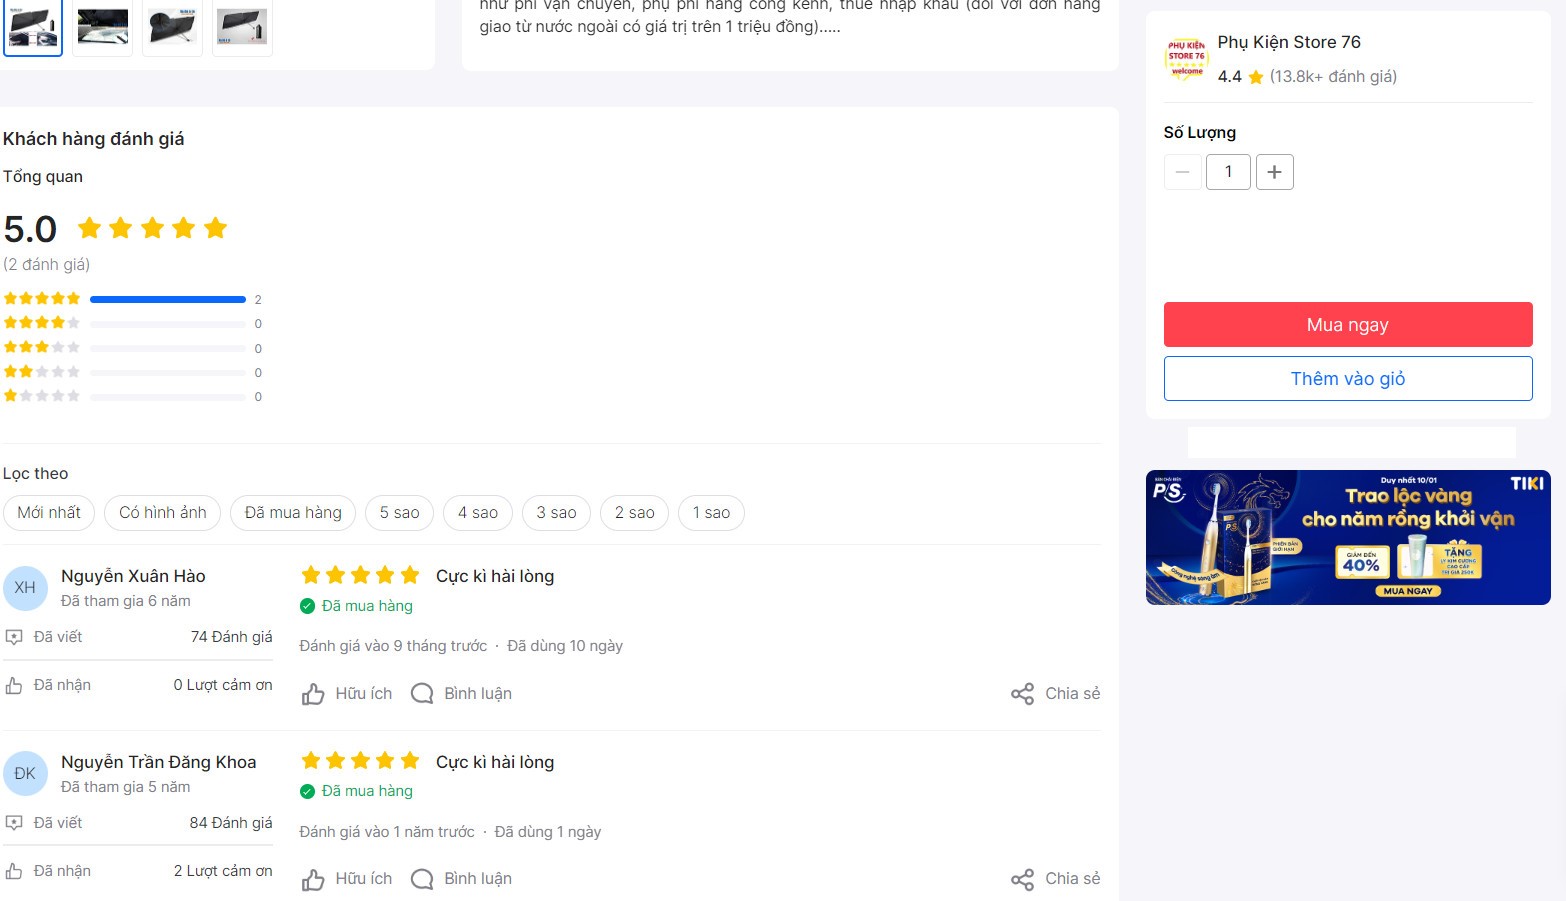Click '(2 đánh giá)' review count text
The height and width of the screenshot is (901, 1566).
(x=46, y=265)
